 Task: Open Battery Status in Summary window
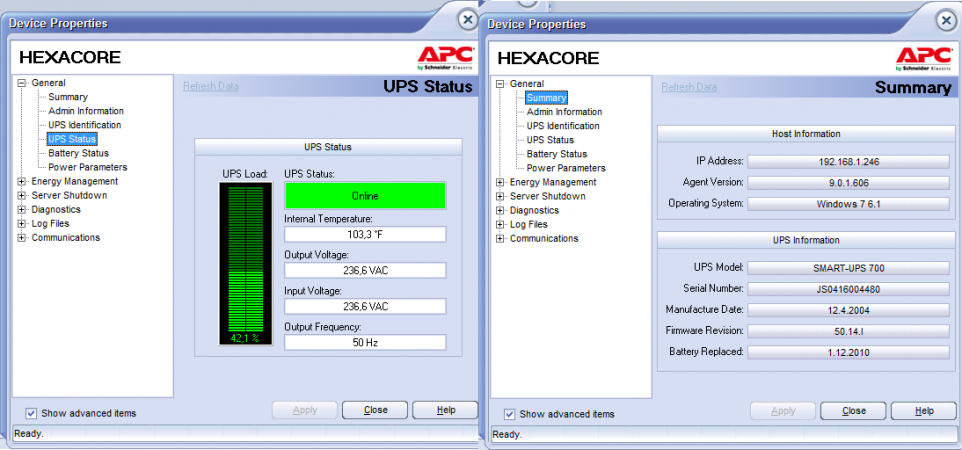[557, 154]
